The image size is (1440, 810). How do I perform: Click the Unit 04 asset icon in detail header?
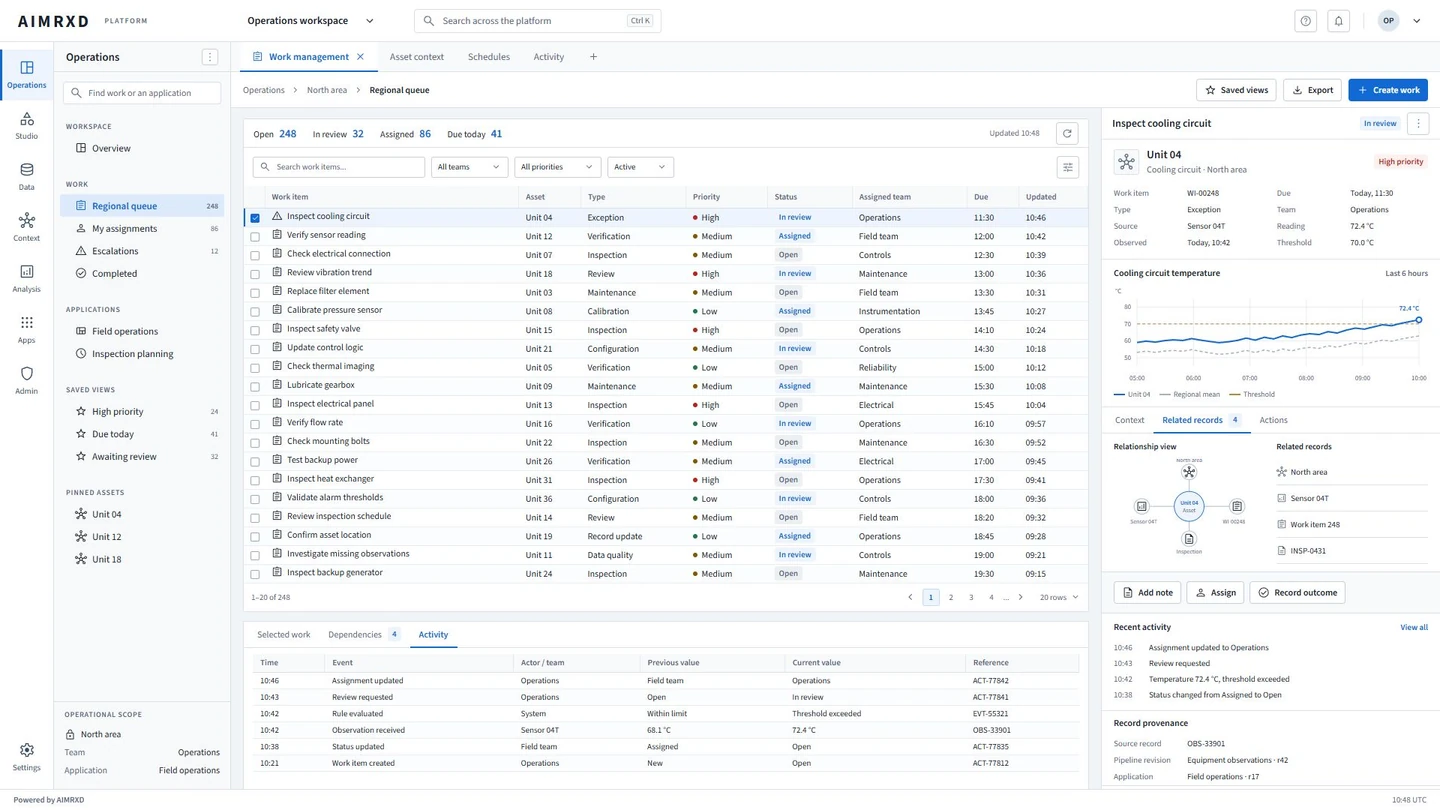click(x=1126, y=161)
